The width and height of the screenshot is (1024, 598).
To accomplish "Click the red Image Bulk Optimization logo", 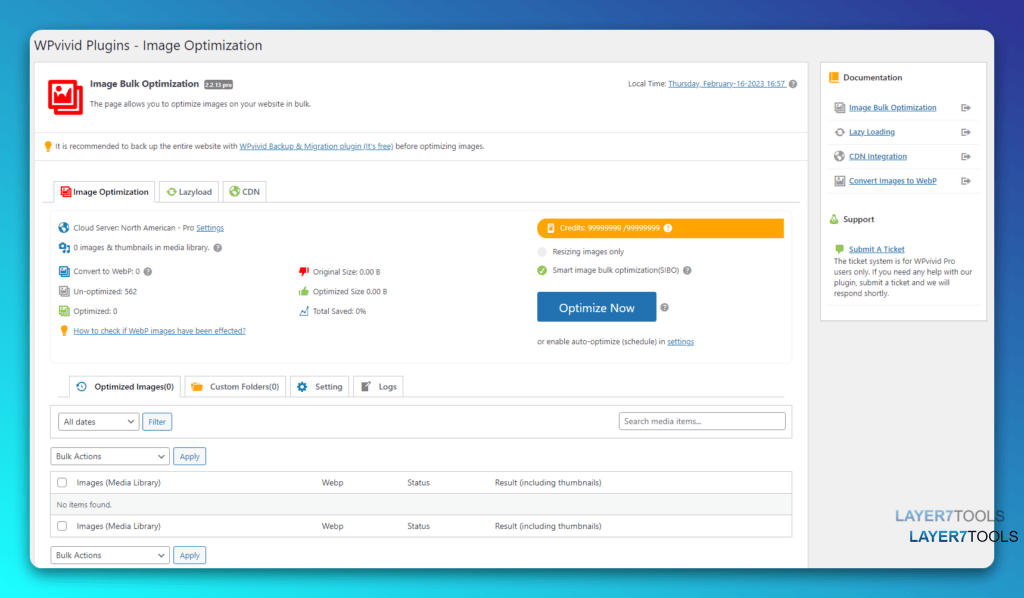I will point(65,97).
